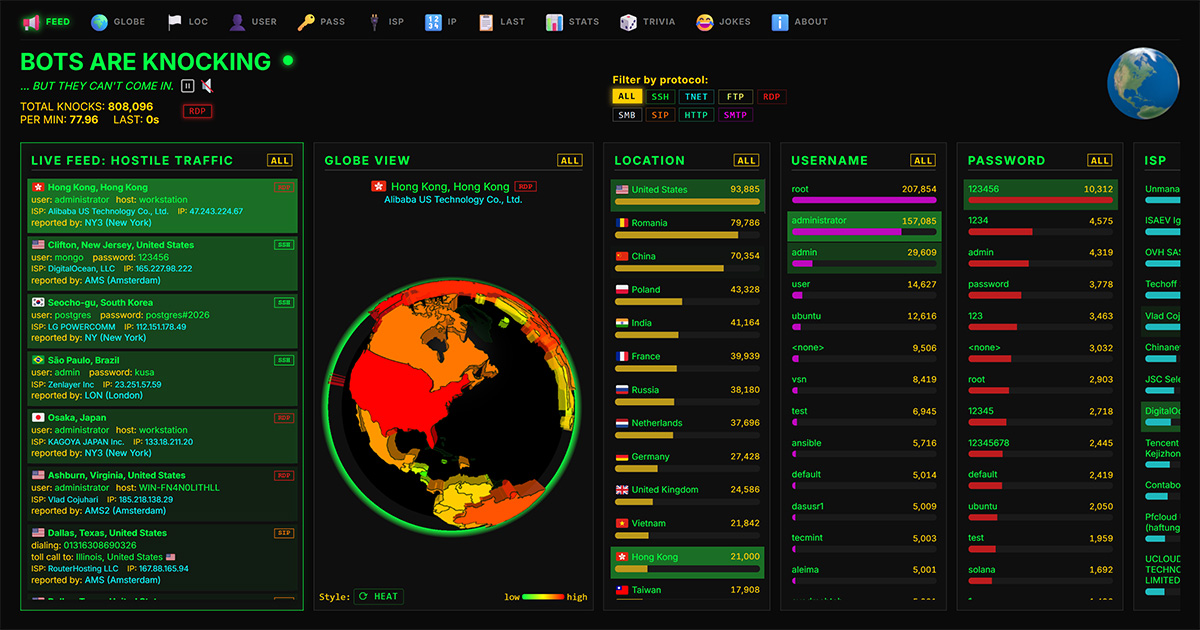Viewport: 1200px width, 630px height.
Task: Select the Osaka, Japan feed entry
Action: (x=162, y=436)
